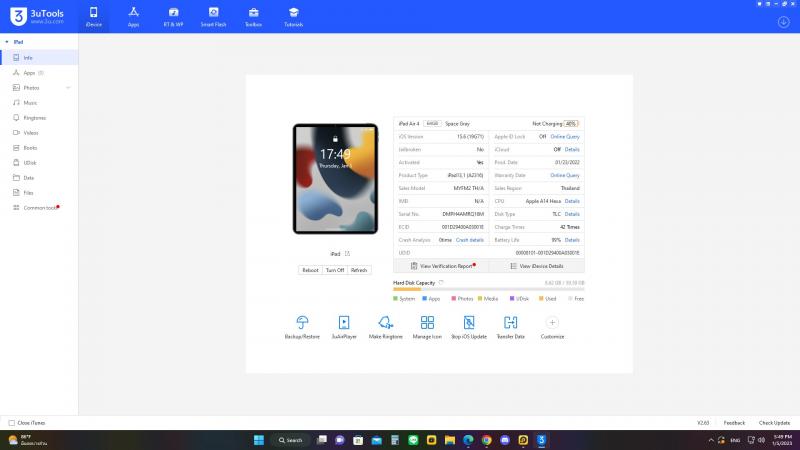Click the download manager arrow icon
This screenshot has height=450, width=800.
[x=784, y=22]
